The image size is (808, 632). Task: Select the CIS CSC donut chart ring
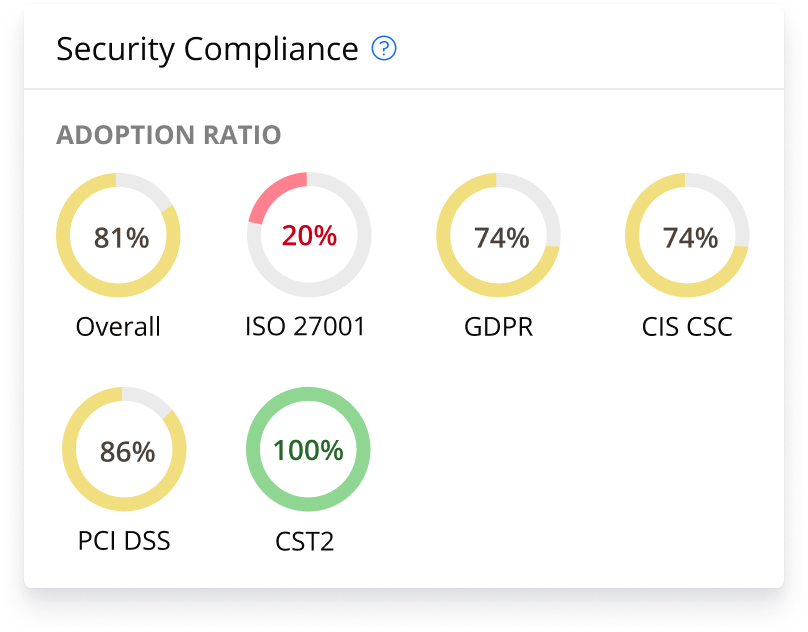point(632,237)
